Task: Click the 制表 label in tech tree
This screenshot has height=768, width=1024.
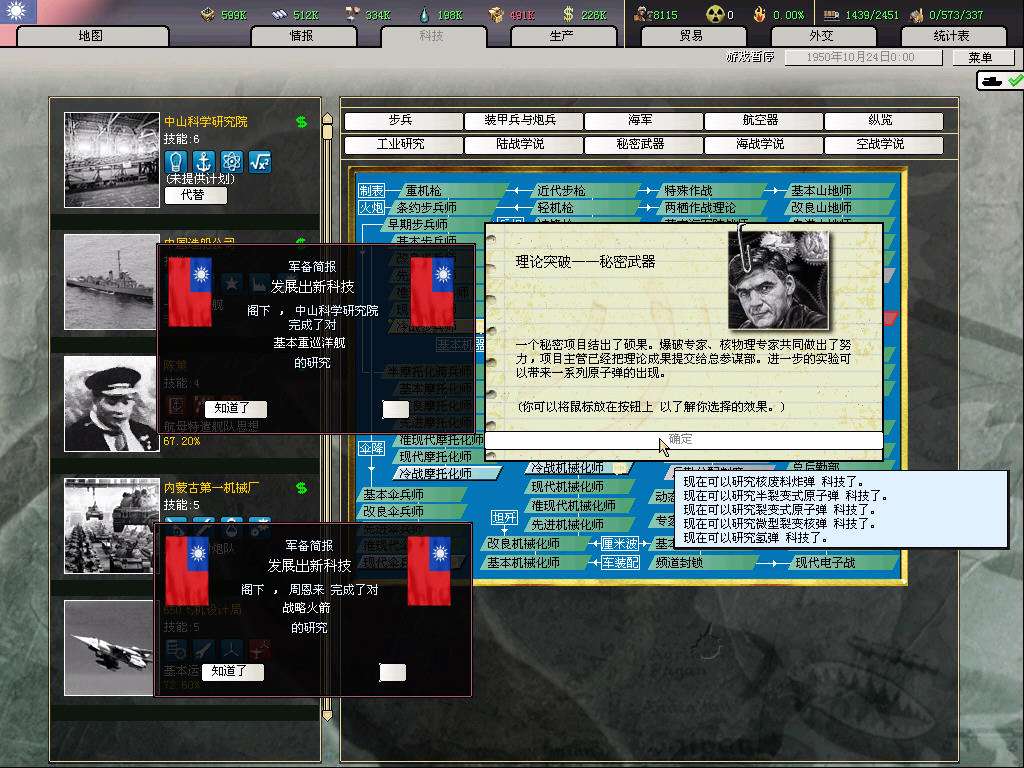Action: [371, 191]
